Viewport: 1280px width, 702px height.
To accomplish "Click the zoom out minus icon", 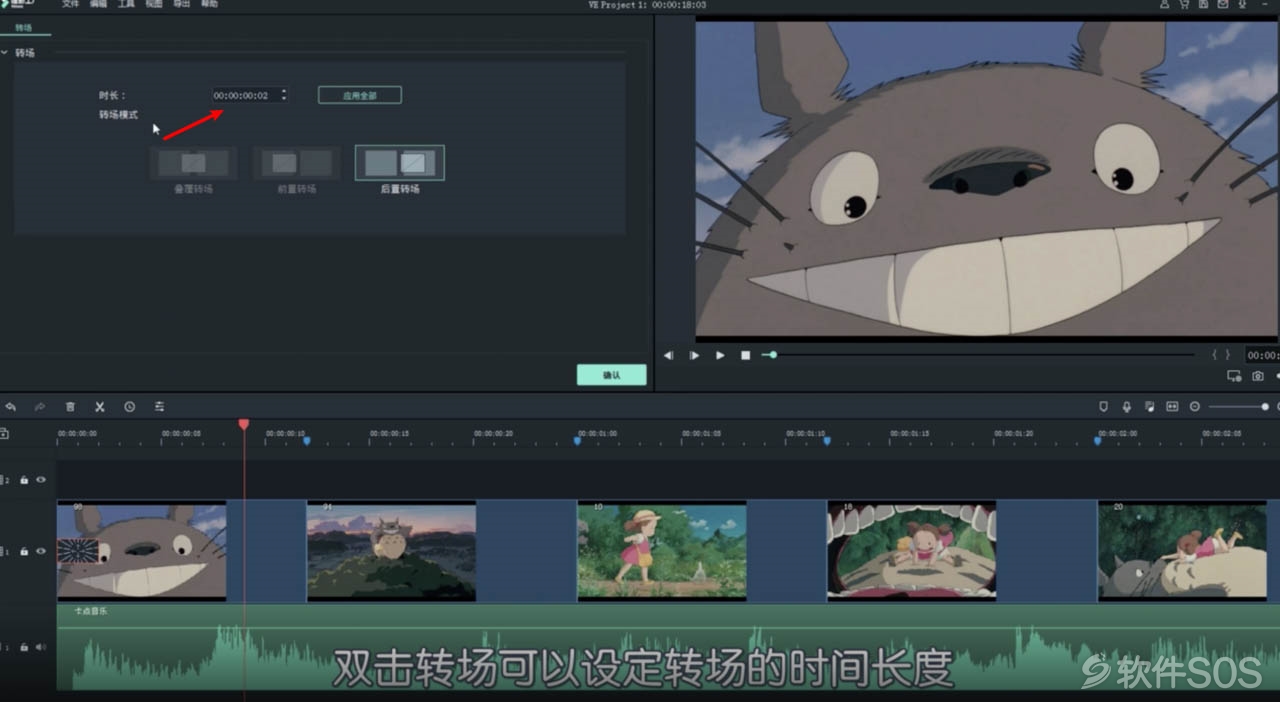I will click(x=1194, y=407).
